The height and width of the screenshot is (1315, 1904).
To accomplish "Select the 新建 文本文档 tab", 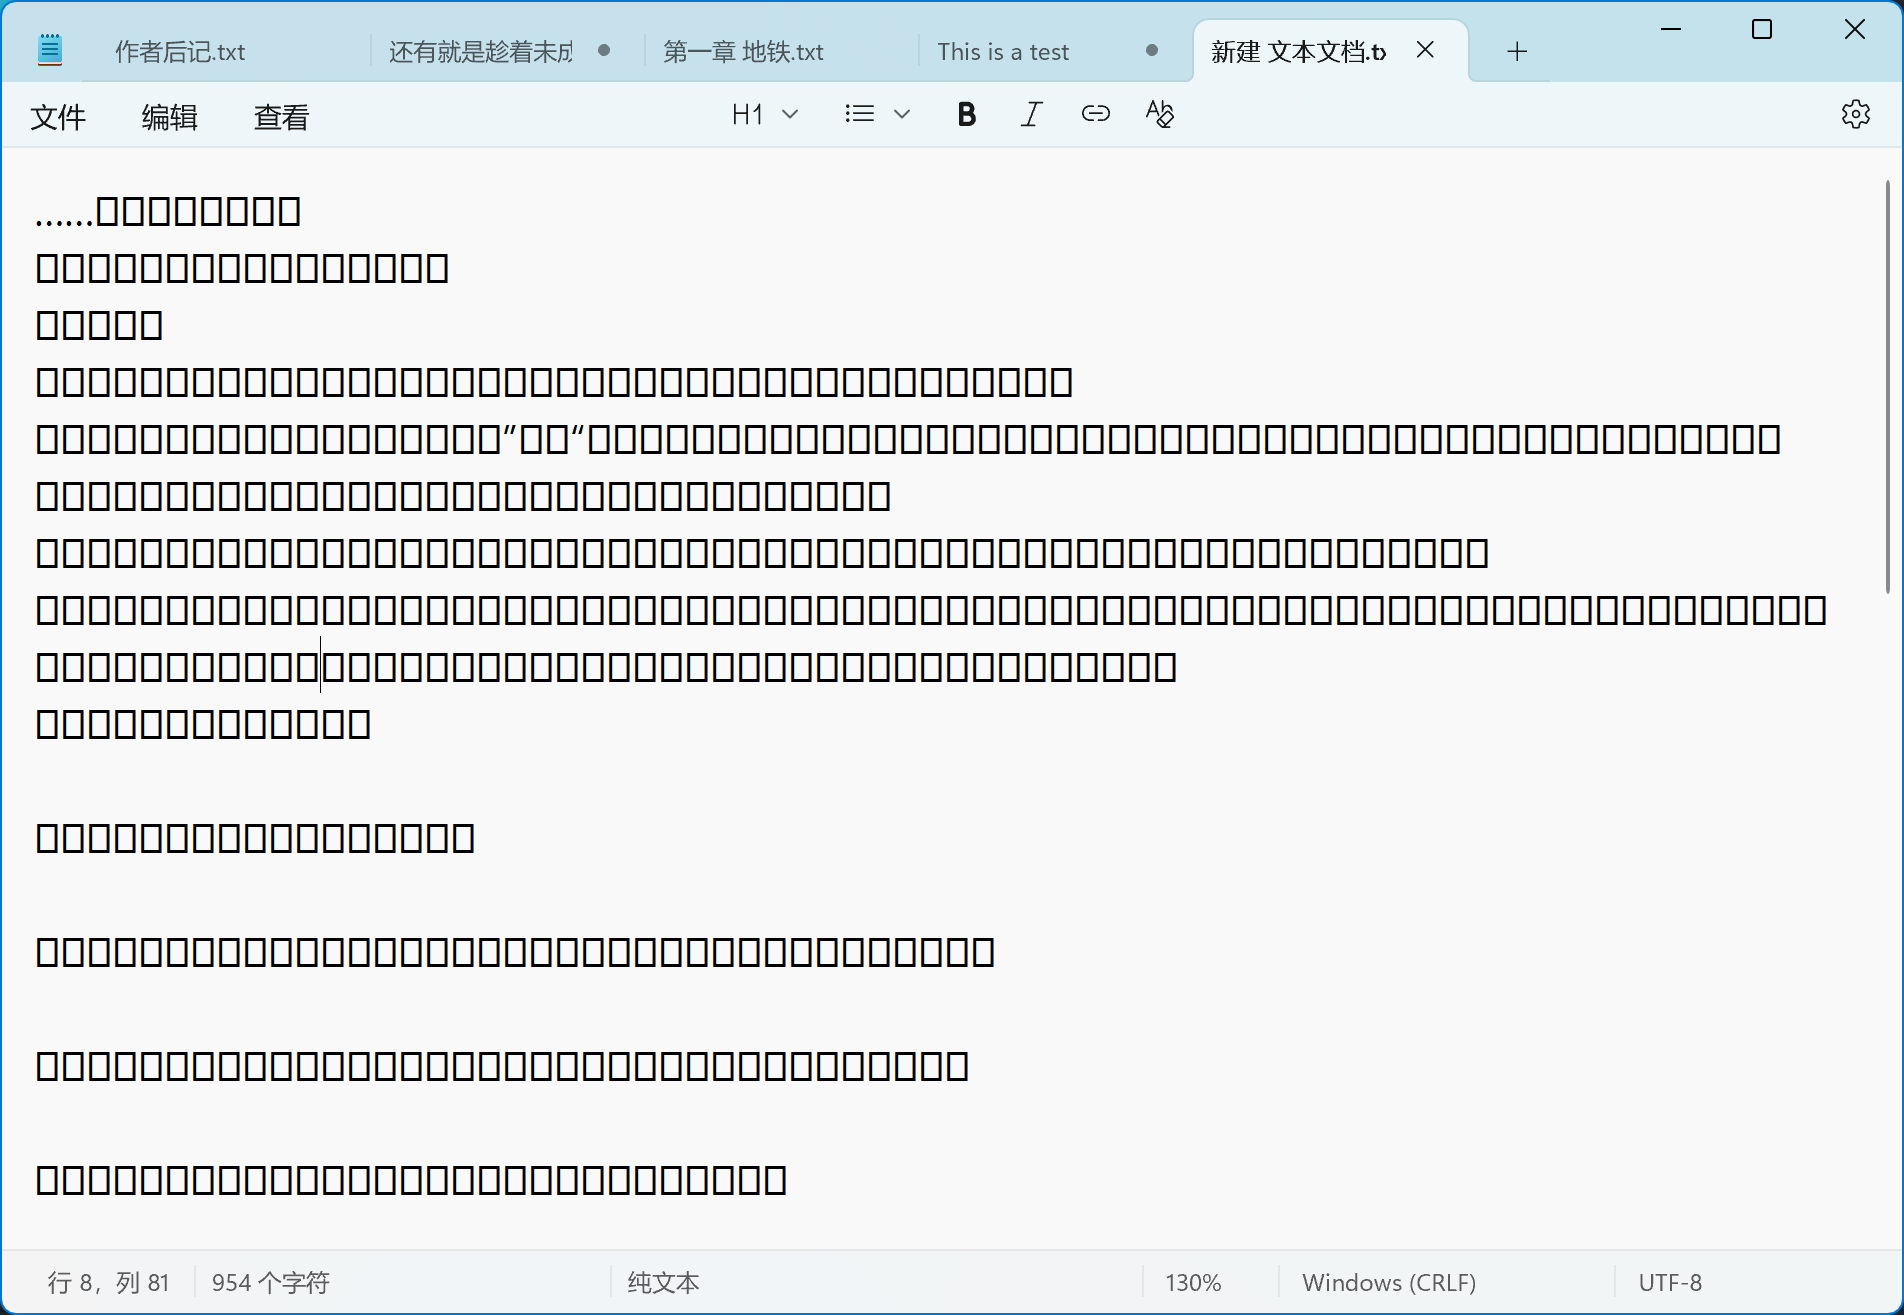I will (x=1298, y=51).
